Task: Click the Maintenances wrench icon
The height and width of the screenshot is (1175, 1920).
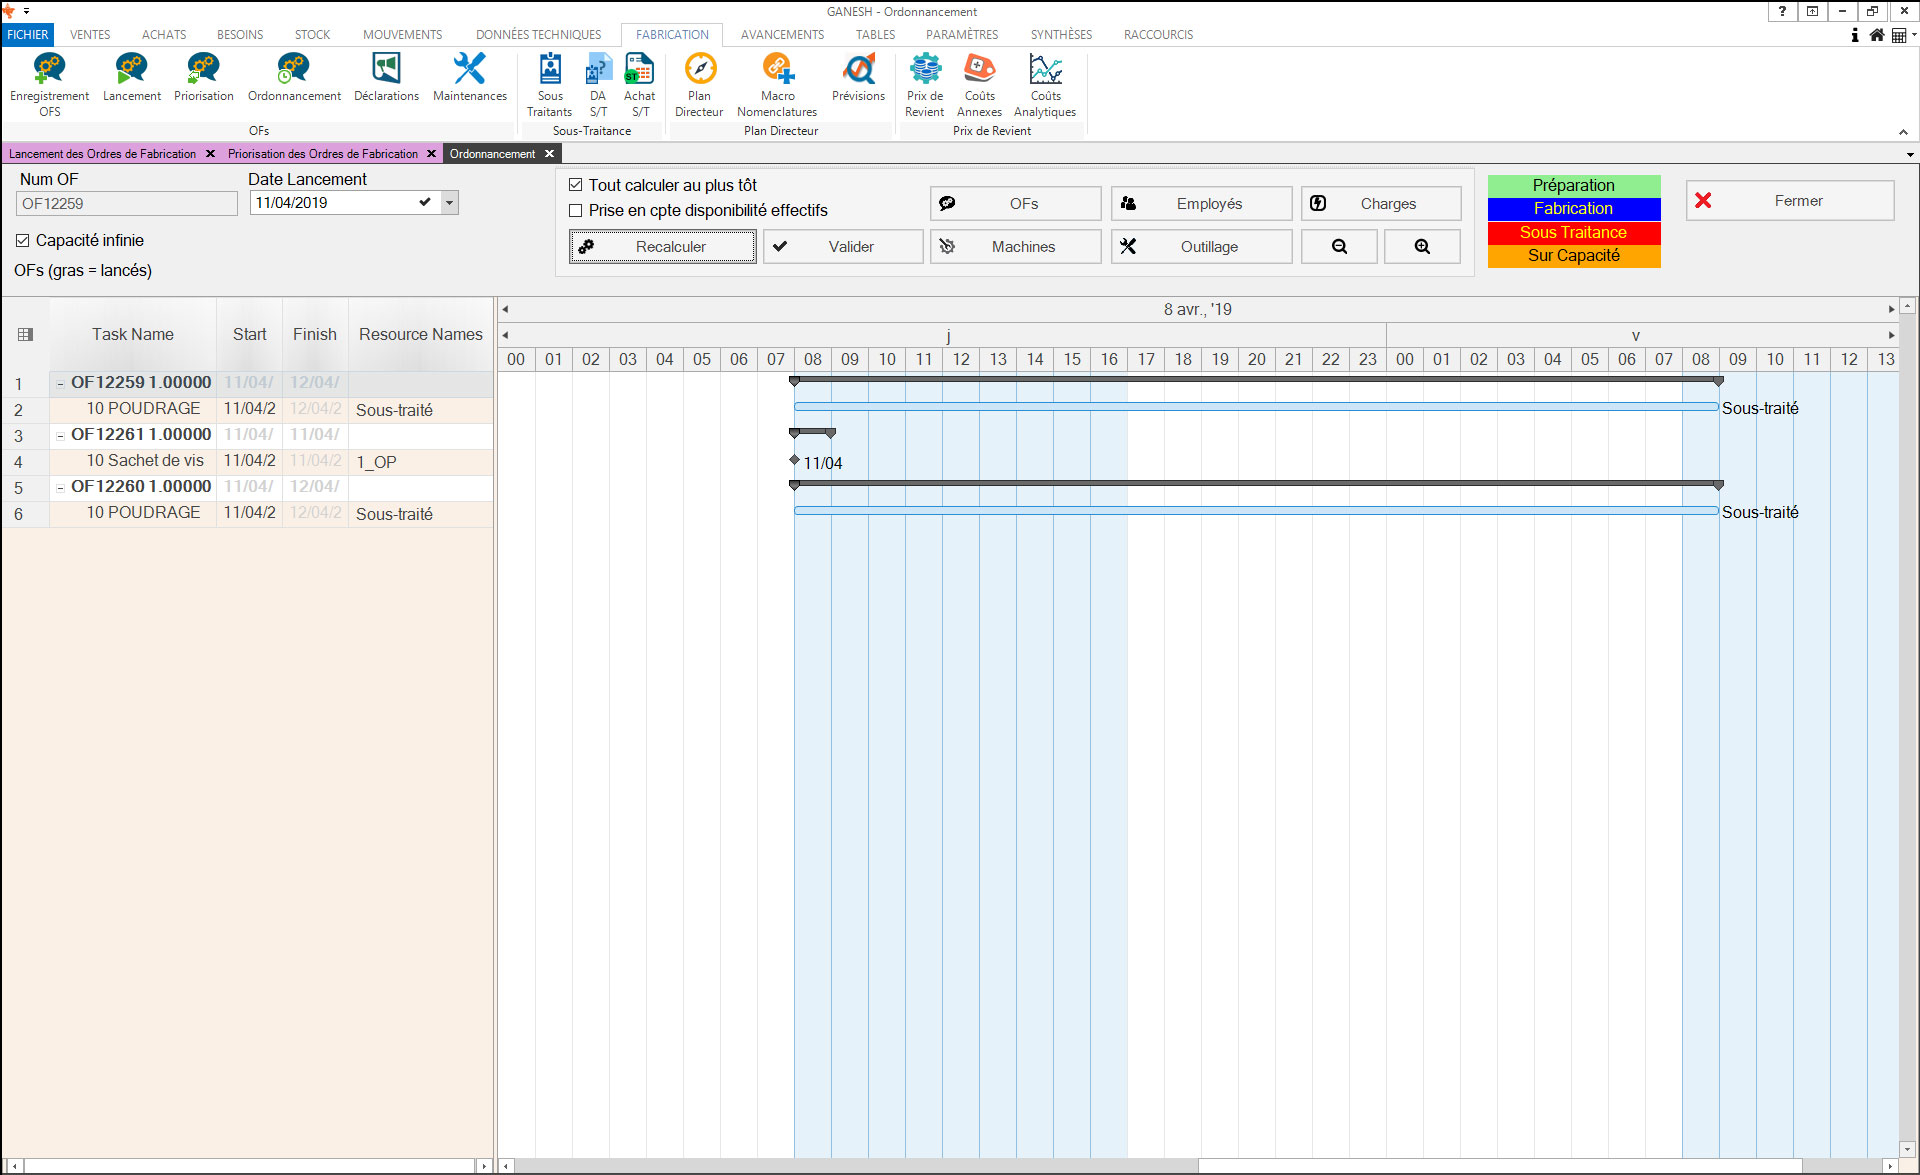Action: pos(469,72)
